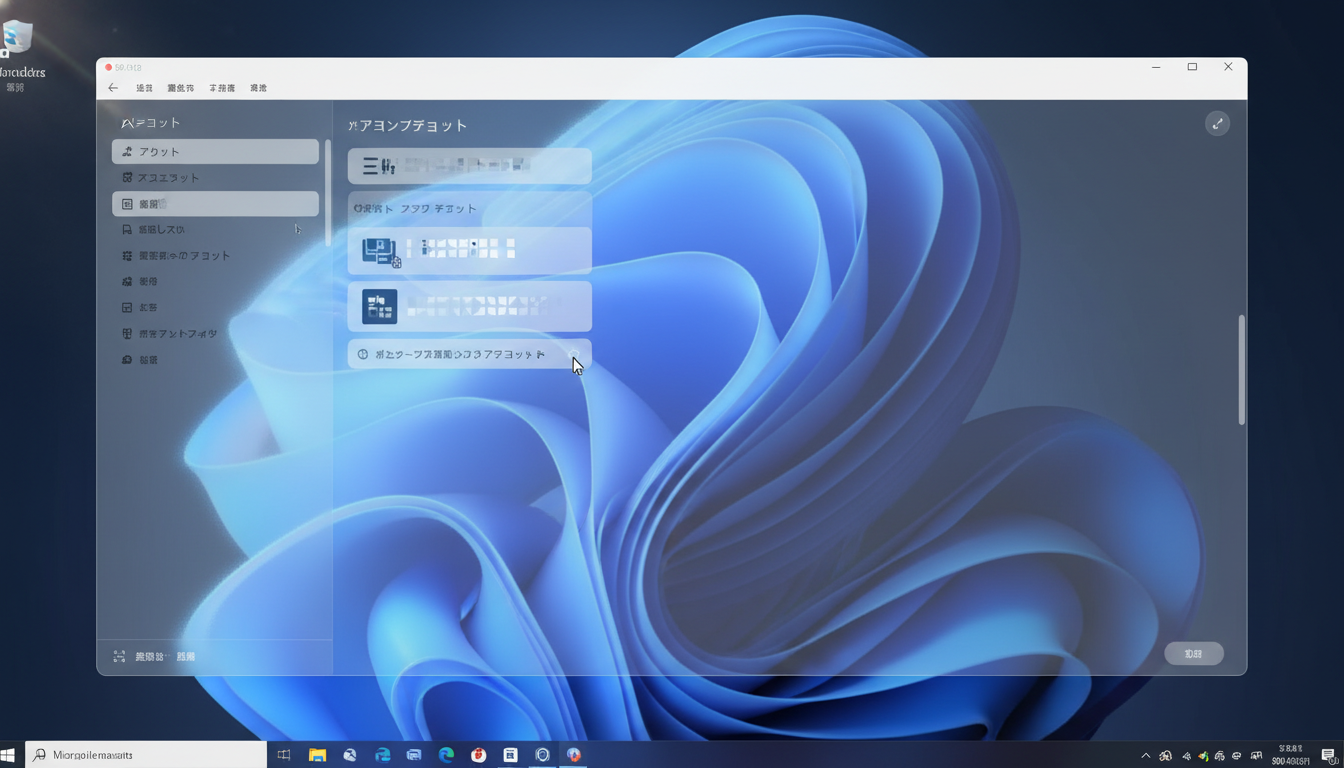This screenshot has height=768, width=1344.
Task: Open File Explorer from the taskbar
Action: (x=318, y=755)
